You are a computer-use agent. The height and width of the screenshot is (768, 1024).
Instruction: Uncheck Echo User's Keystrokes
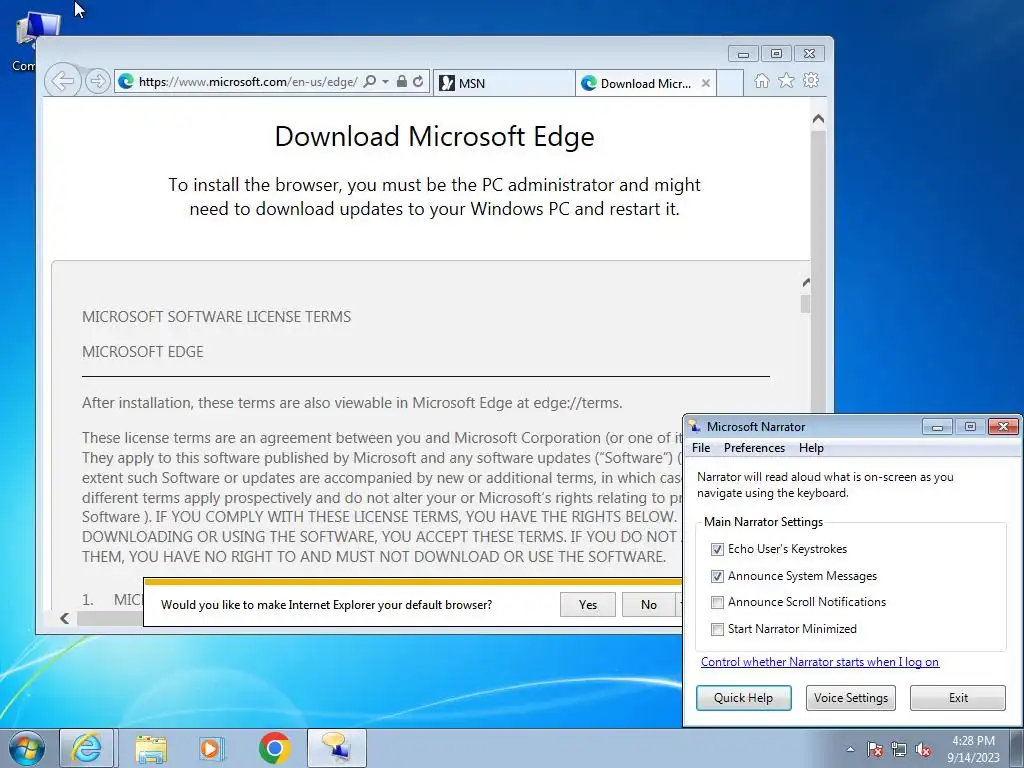pyautogui.click(x=717, y=549)
